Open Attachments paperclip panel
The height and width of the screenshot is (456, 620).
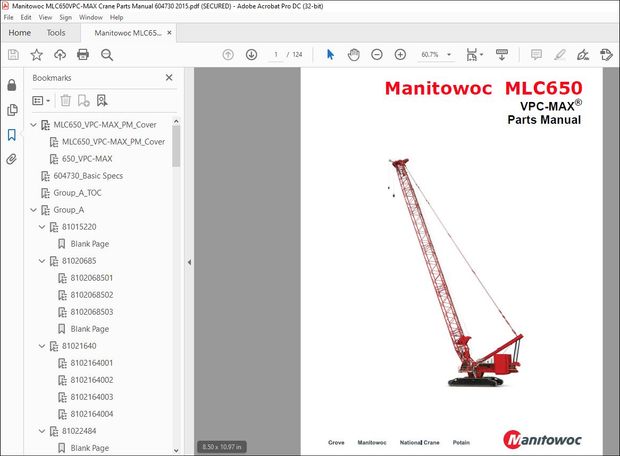point(12,159)
